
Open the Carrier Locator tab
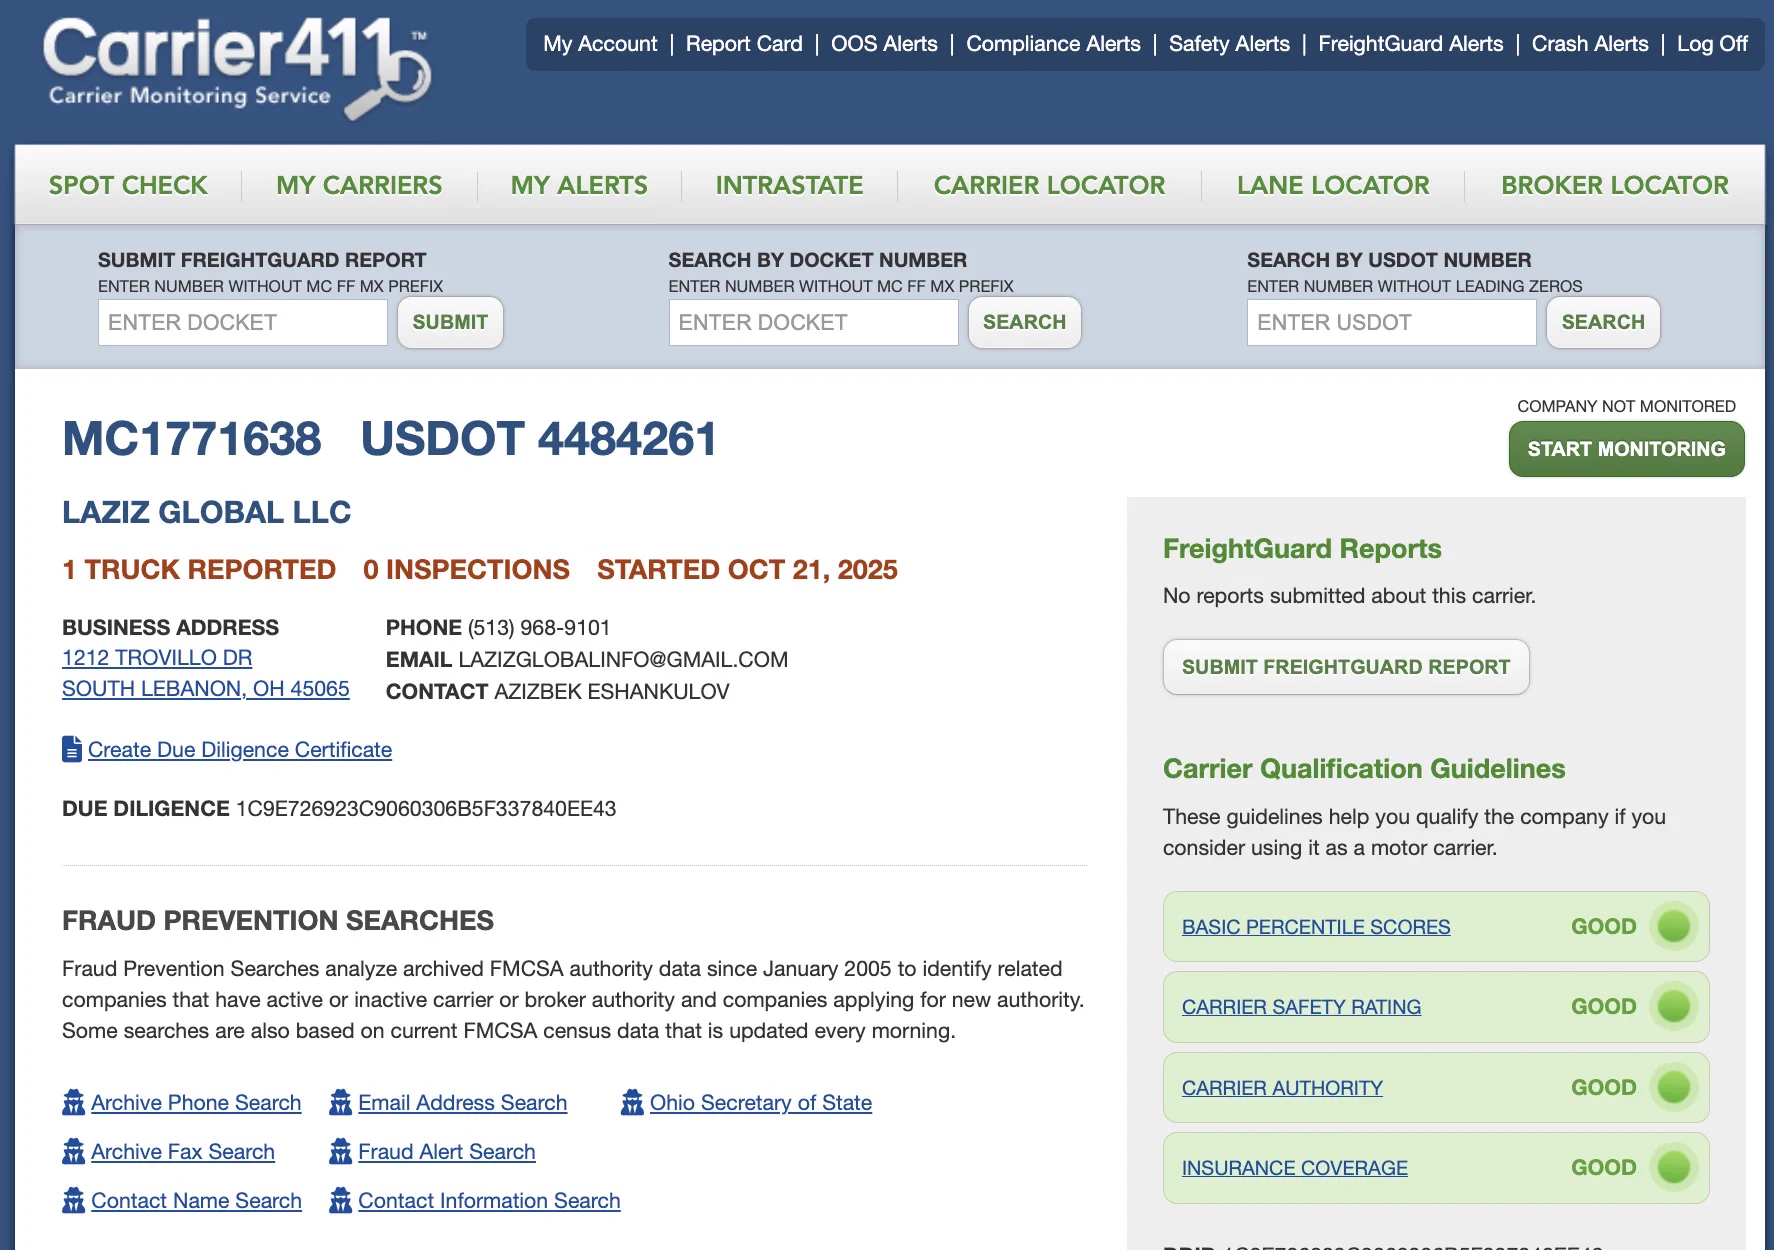(1049, 185)
